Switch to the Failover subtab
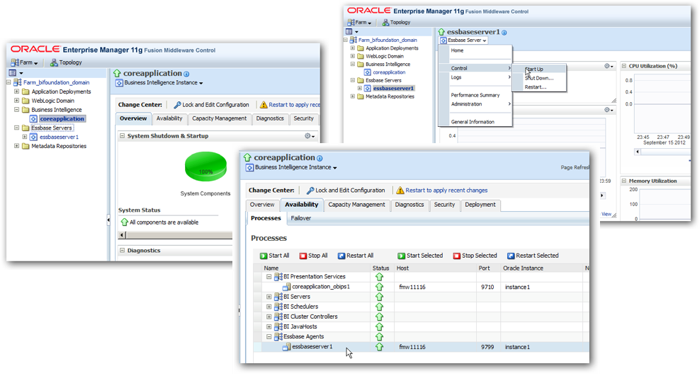The image size is (700, 374). click(301, 218)
